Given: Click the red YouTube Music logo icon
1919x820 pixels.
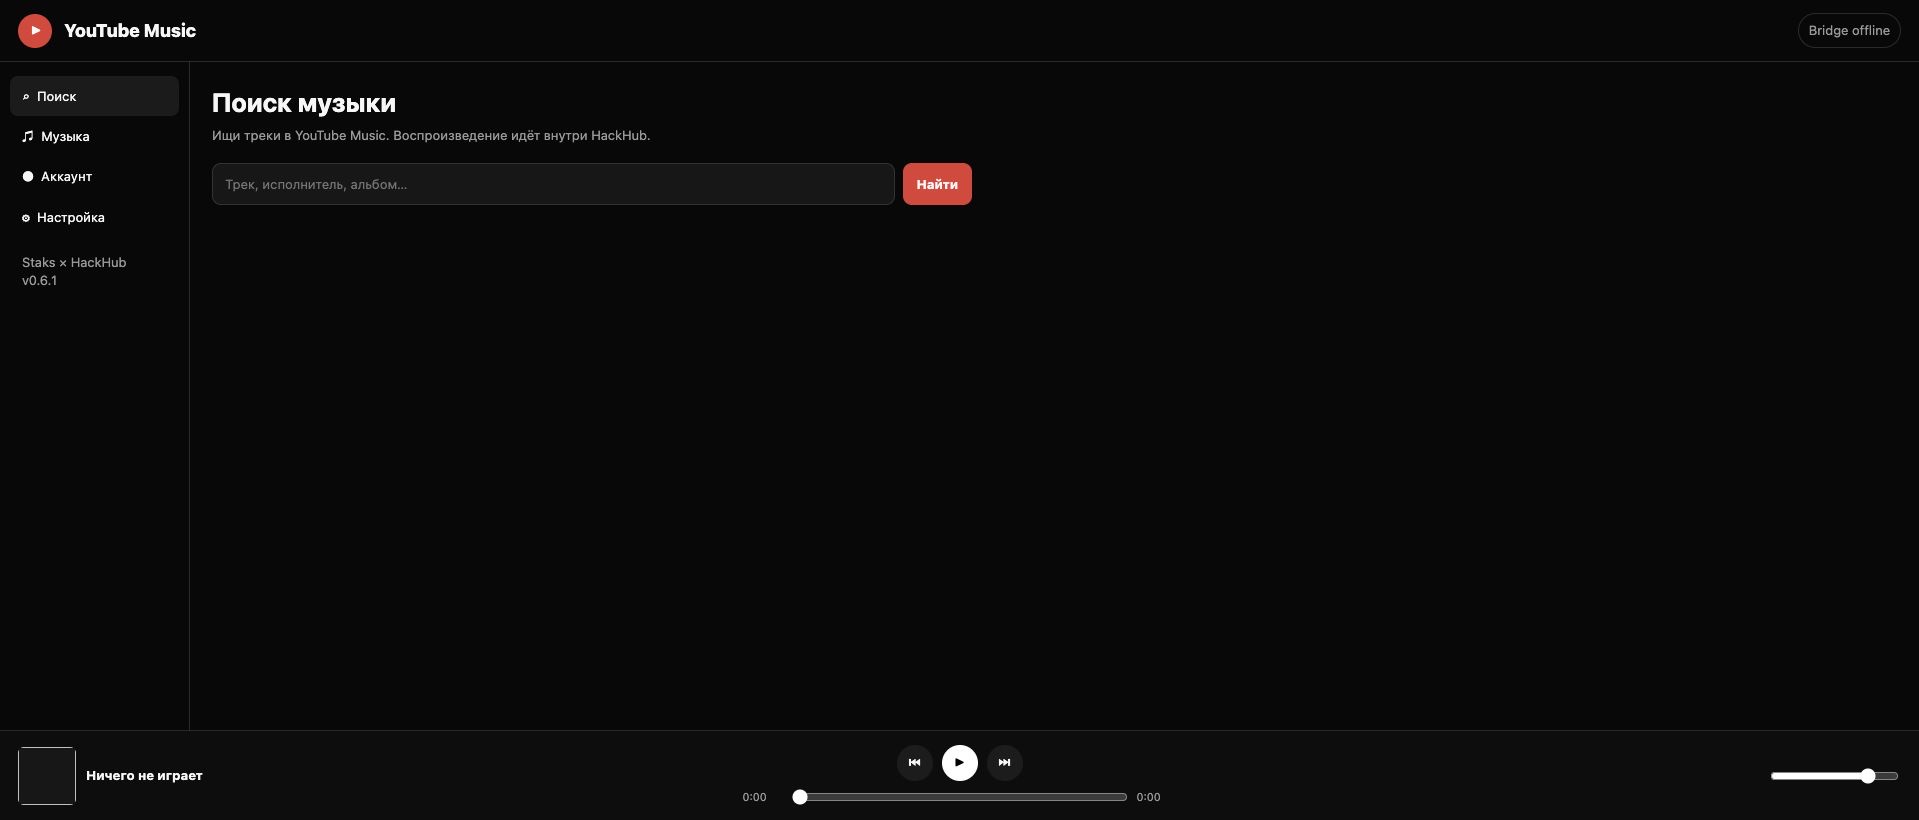Looking at the screenshot, I should coord(35,31).
